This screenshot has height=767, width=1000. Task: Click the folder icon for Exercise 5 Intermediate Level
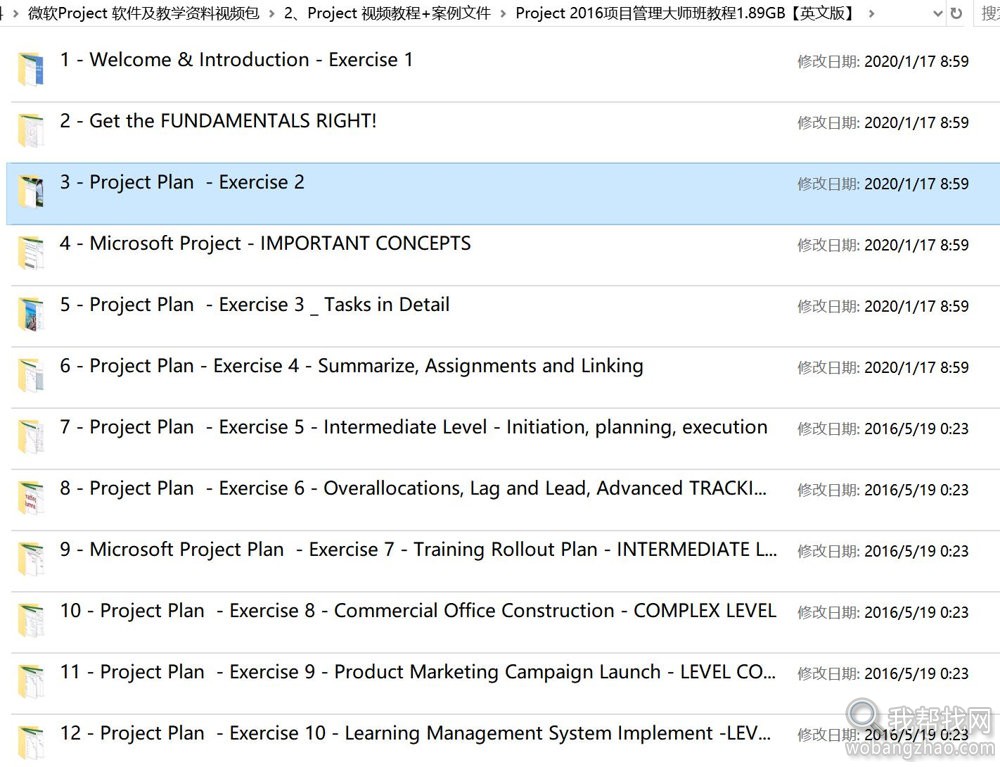(x=31, y=437)
